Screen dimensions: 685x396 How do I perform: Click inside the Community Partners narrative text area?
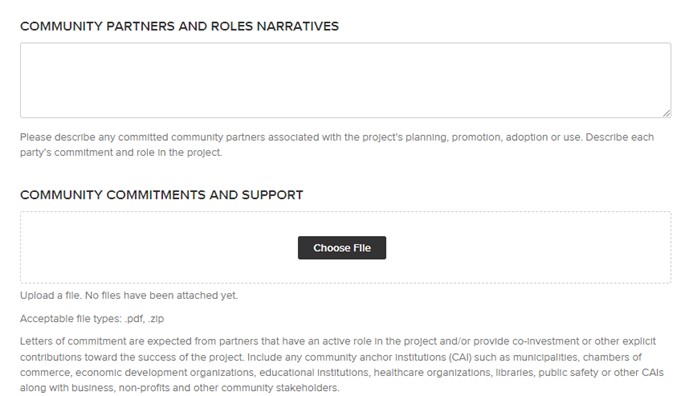click(345, 80)
